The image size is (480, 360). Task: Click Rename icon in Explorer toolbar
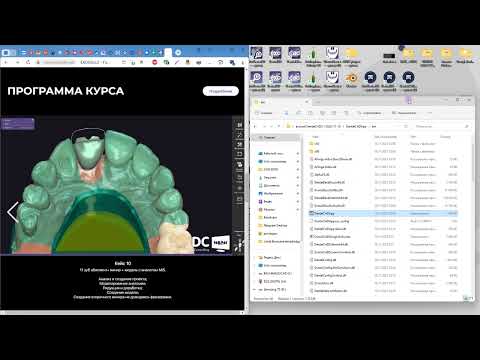(x=322, y=113)
